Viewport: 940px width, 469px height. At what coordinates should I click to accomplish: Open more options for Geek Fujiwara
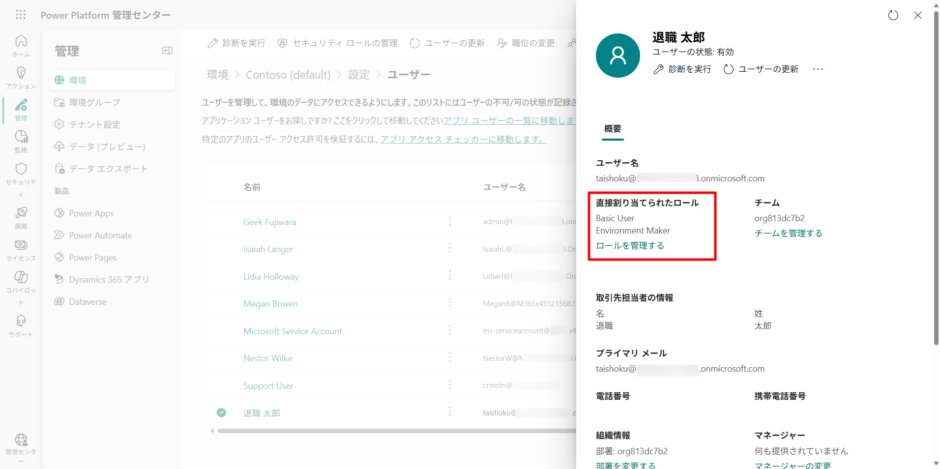pyautogui.click(x=450, y=221)
